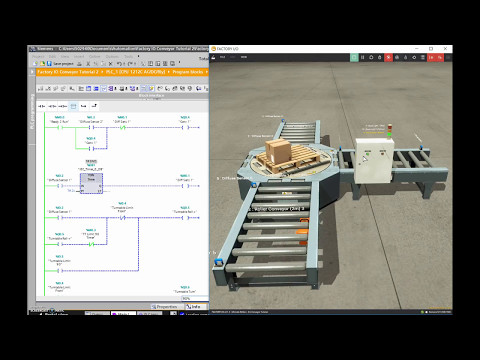The width and height of the screenshot is (480, 360).
Task: Click the Print icon in TIA toolbar
Action: pyautogui.click(x=79, y=63)
